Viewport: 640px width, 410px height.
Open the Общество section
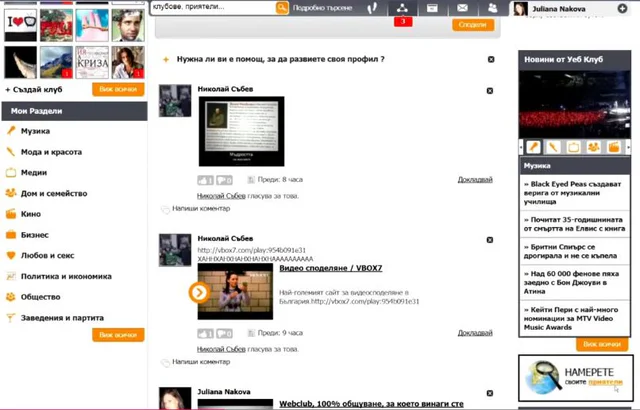tap(40, 297)
